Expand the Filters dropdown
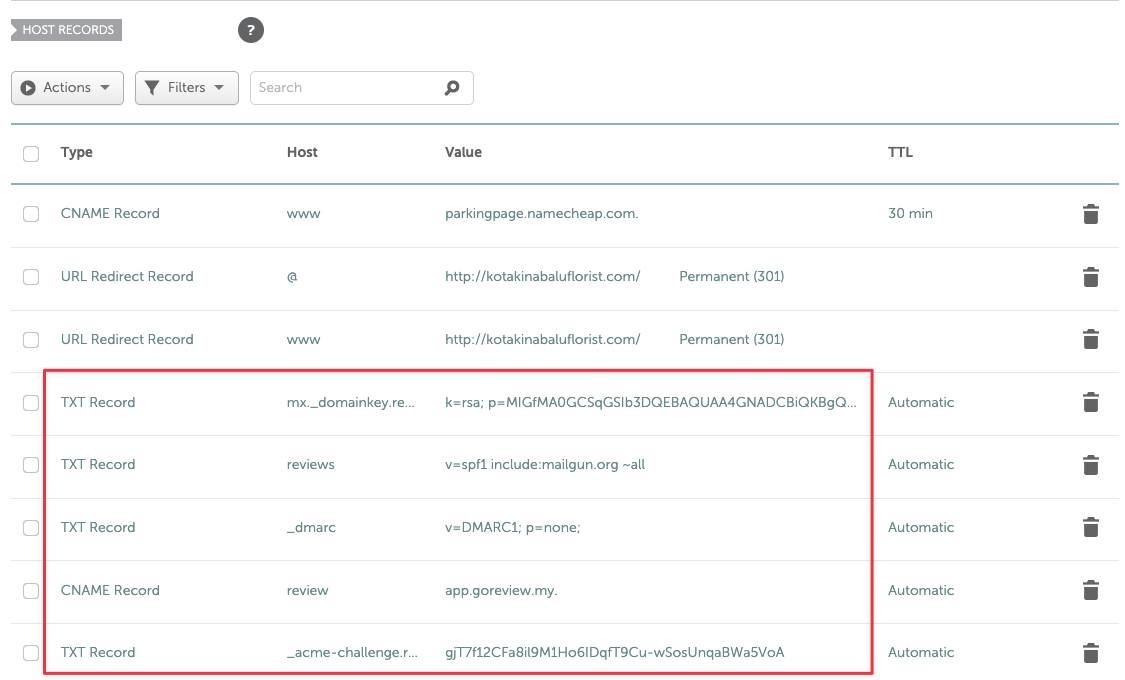The width and height of the screenshot is (1125, 680). tap(187, 88)
